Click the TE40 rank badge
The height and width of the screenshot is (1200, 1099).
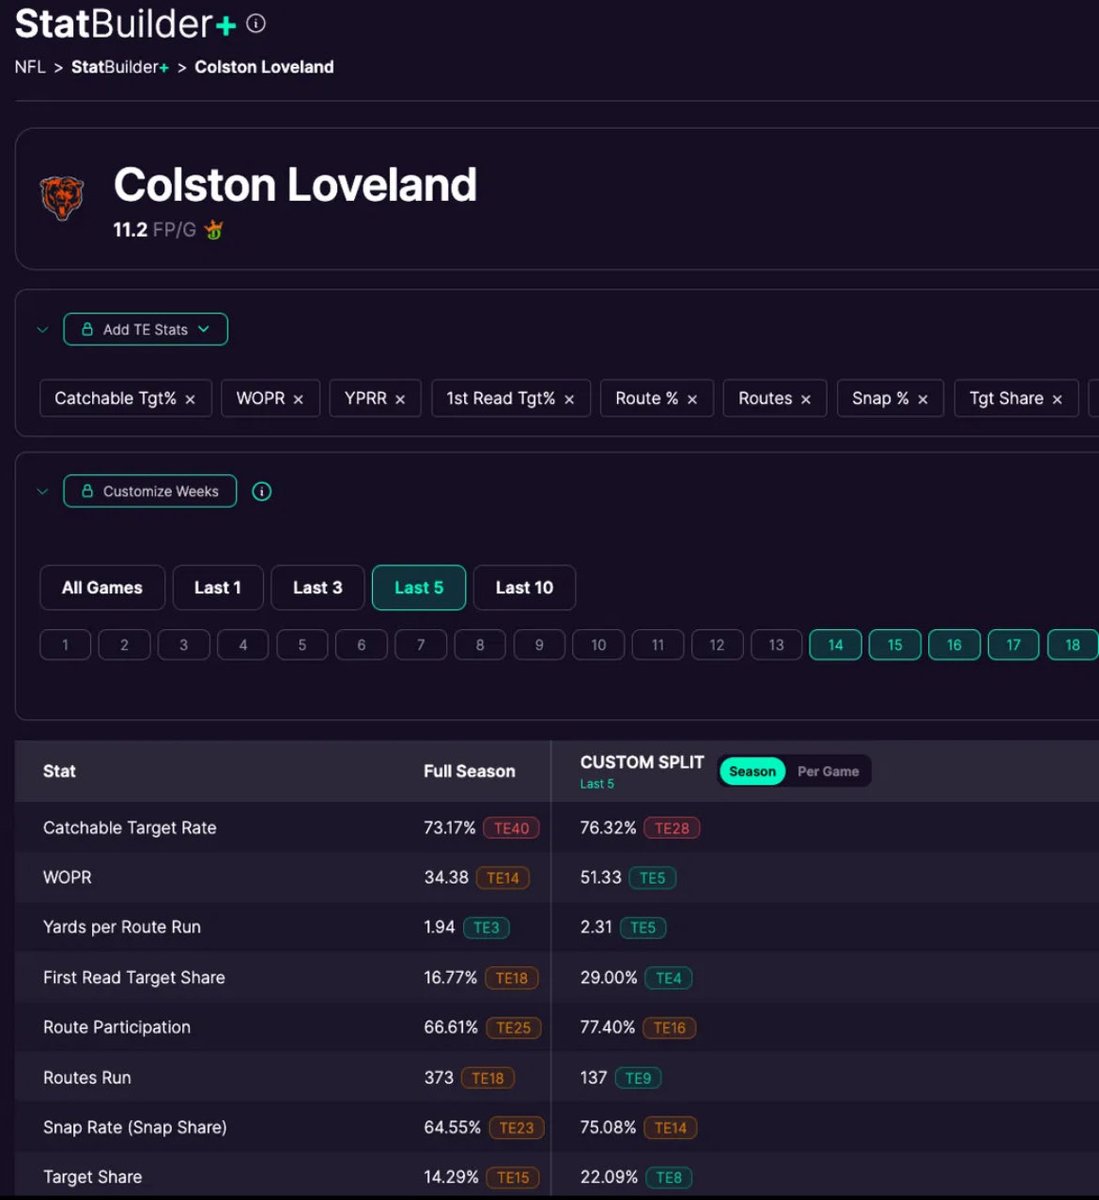point(511,828)
